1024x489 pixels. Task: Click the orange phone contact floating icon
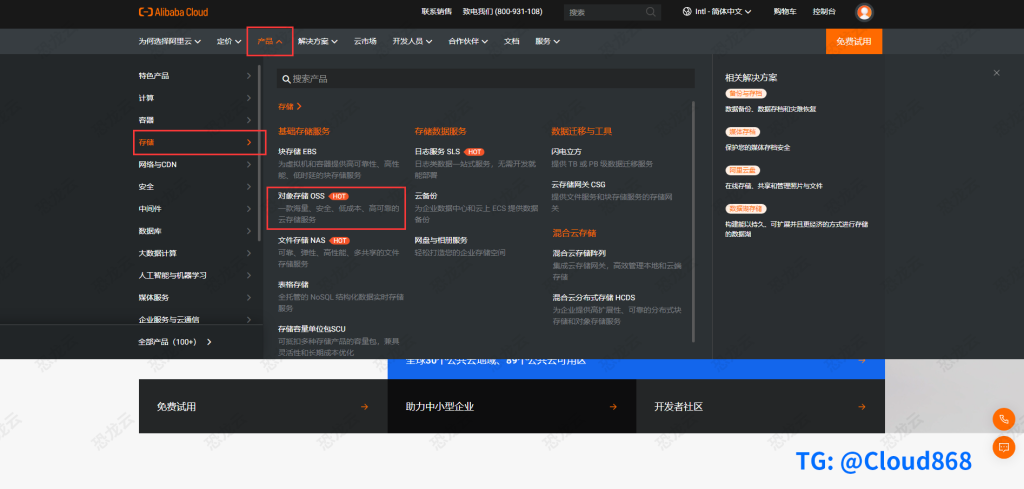1004,419
